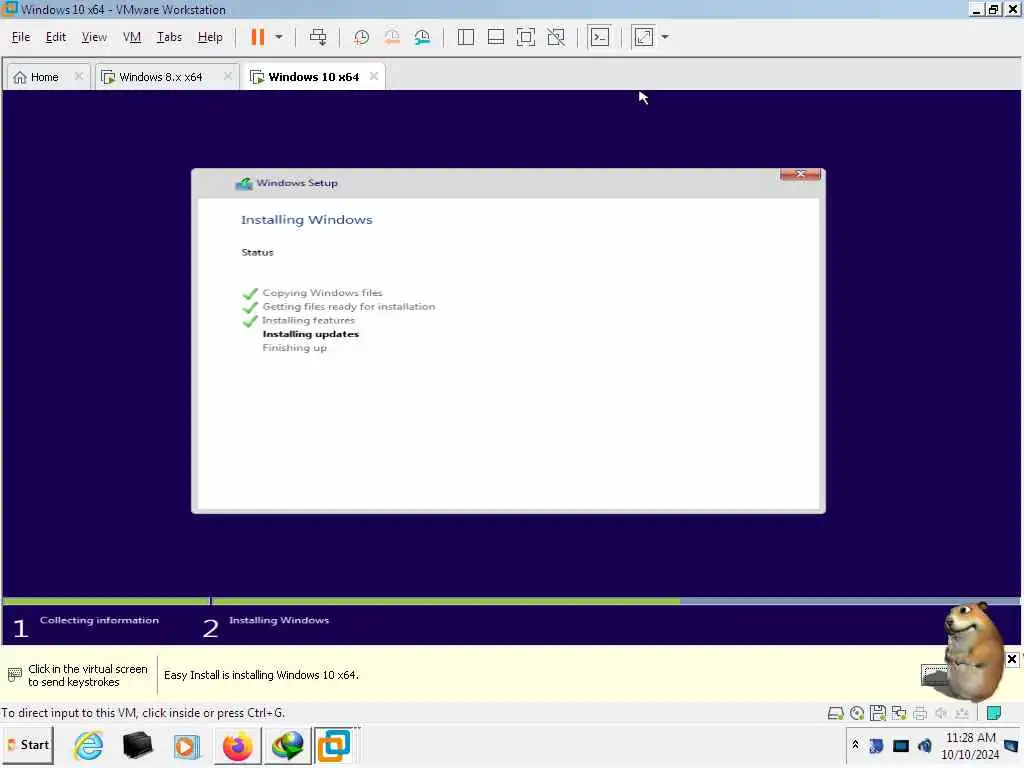Dismiss the Easy Install information bar
The height and width of the screenshot is (768, 1024).
(1012, 659)
